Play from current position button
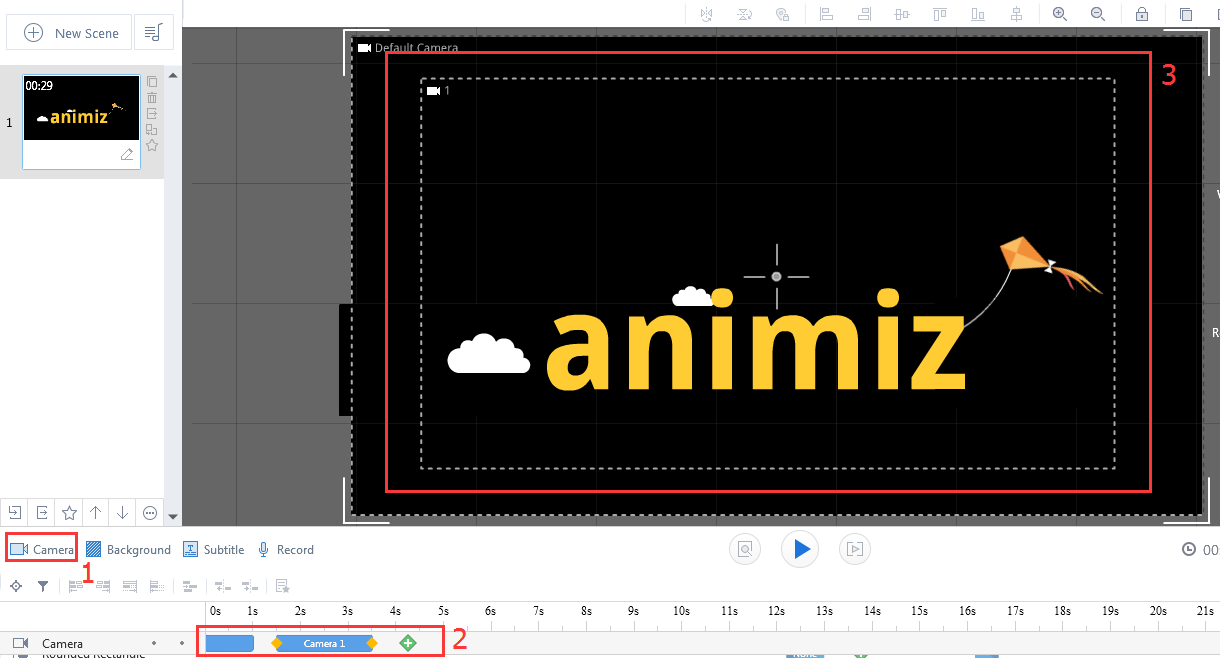 (800, 548)
